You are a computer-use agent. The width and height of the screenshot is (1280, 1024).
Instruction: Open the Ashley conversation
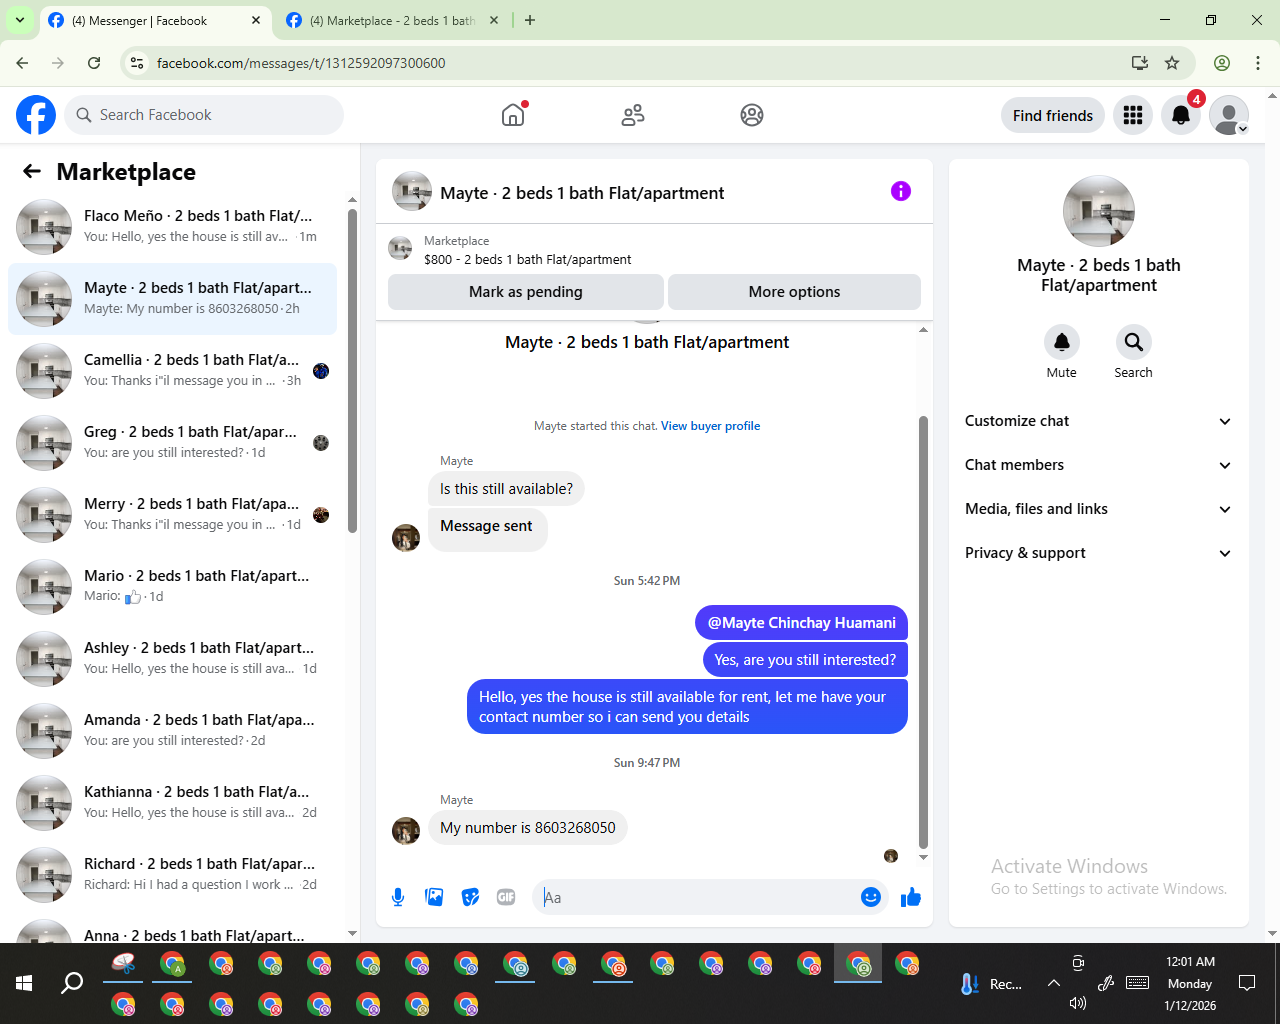pyautogui.click(x=172, y=659)
